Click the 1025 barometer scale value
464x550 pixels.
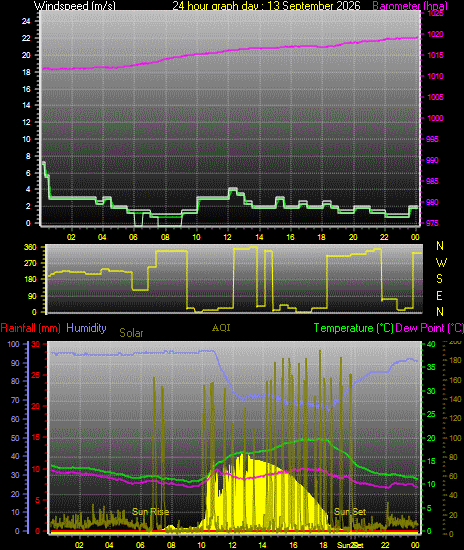point(435,13)
